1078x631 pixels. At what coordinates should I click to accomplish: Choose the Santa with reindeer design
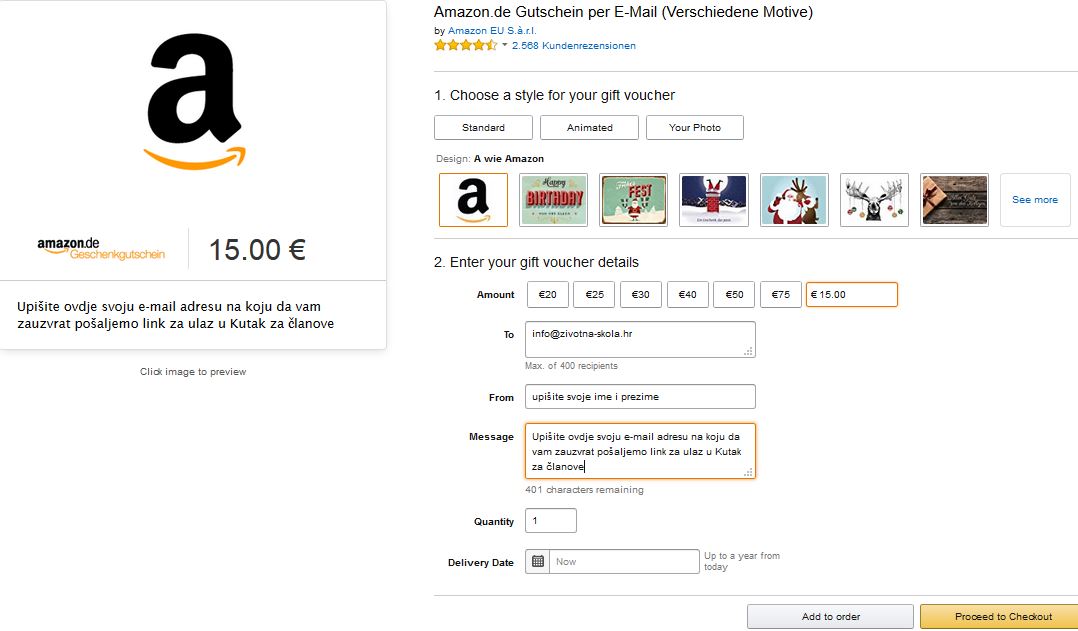794,200
